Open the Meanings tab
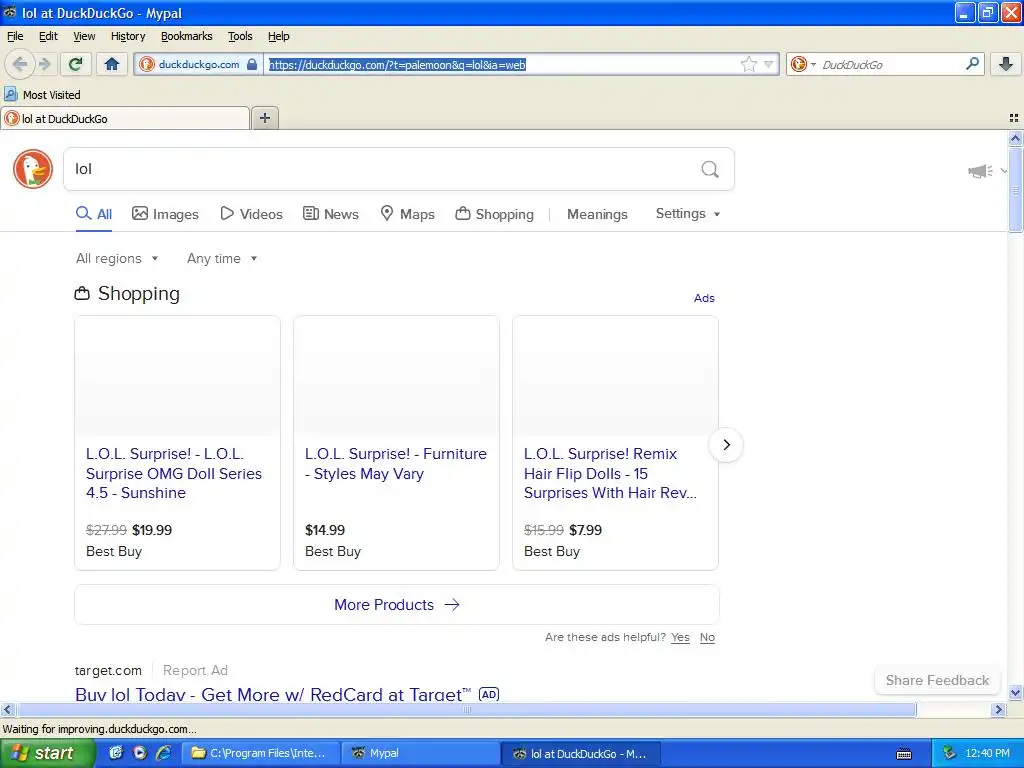 pos(597,214)
